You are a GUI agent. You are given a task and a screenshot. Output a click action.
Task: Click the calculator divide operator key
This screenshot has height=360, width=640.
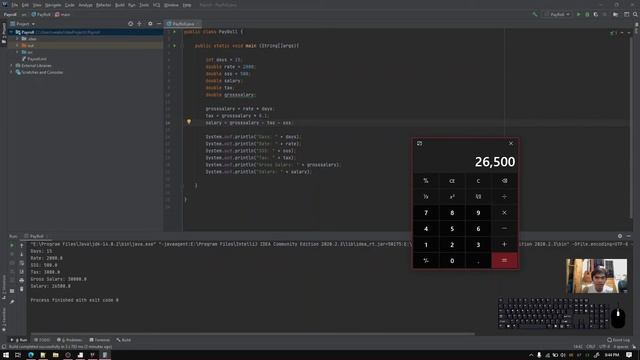504,197
